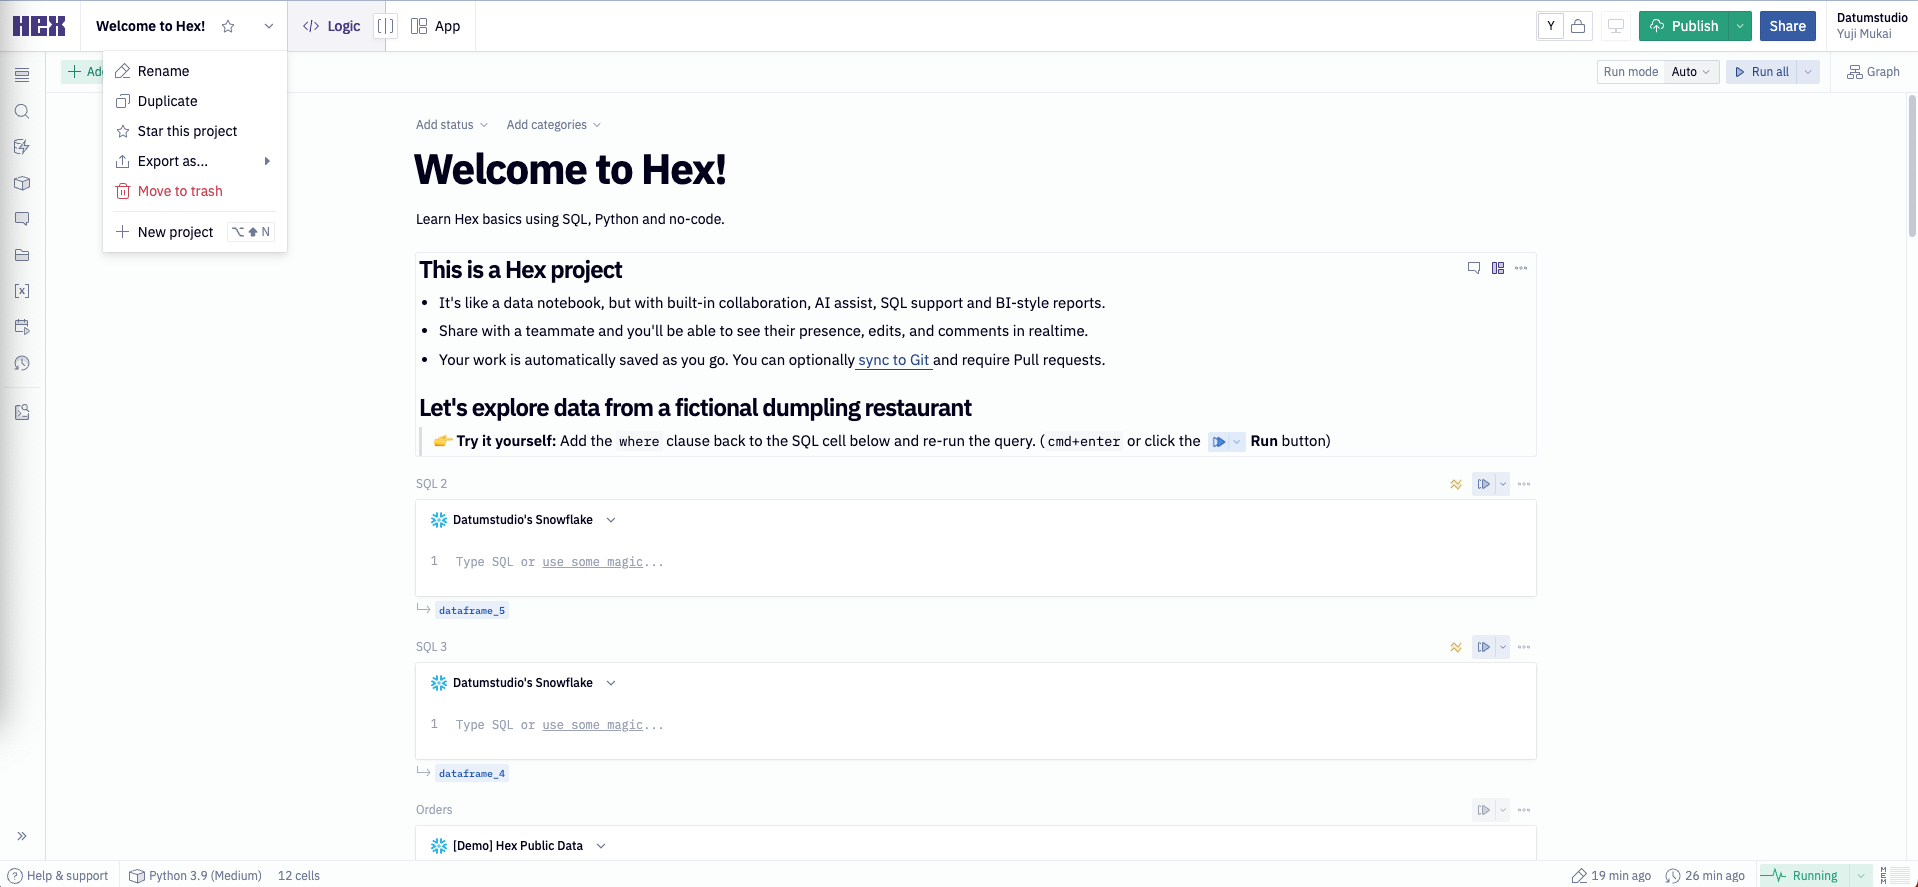Star the Welcome to Hex project
The height and width of the screenshot is (887, 1918).
pyautogui.click(x=228, y=26)
